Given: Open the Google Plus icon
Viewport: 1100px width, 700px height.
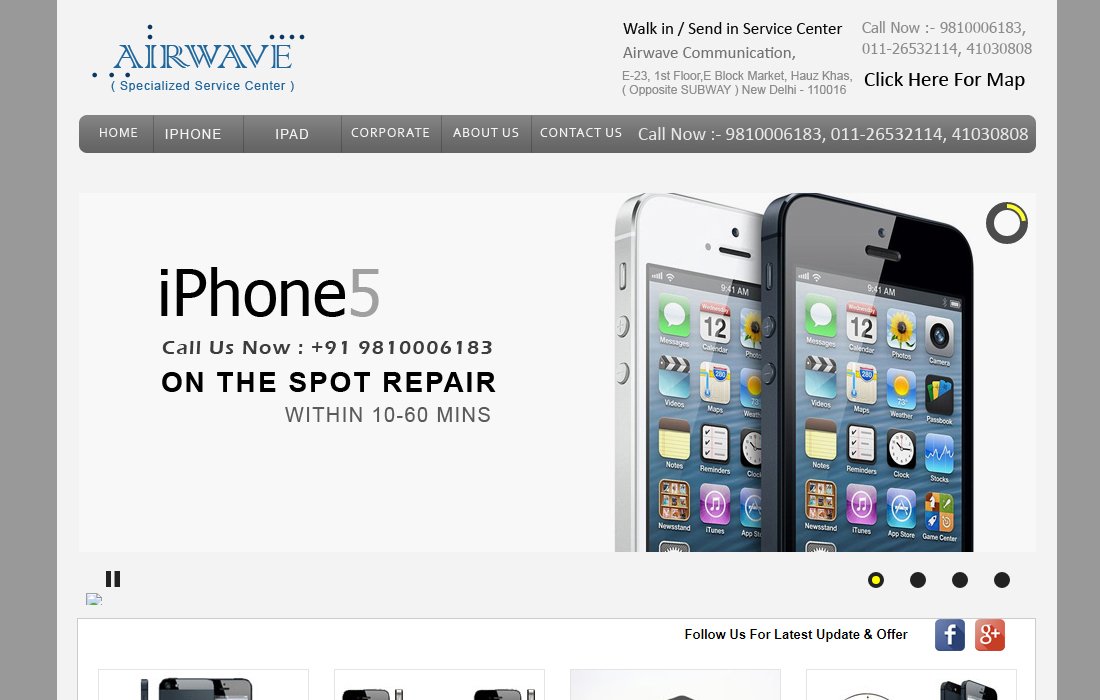Looking at the screenshot, I should 990,635.
